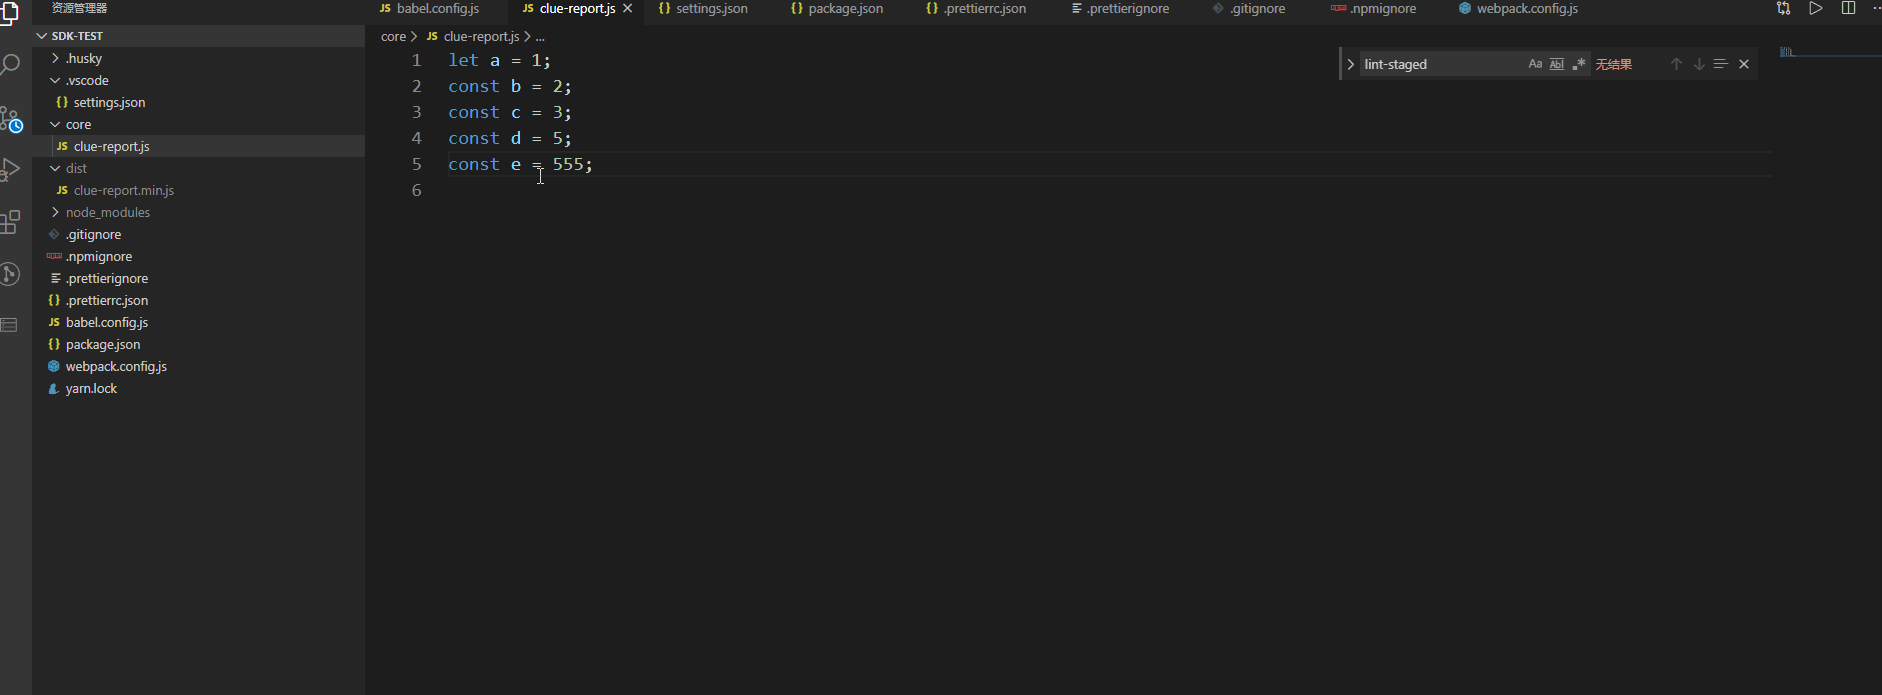Open the Search view in activity bar
Viewport: 1882px width, 695px height.
point(10,66)
